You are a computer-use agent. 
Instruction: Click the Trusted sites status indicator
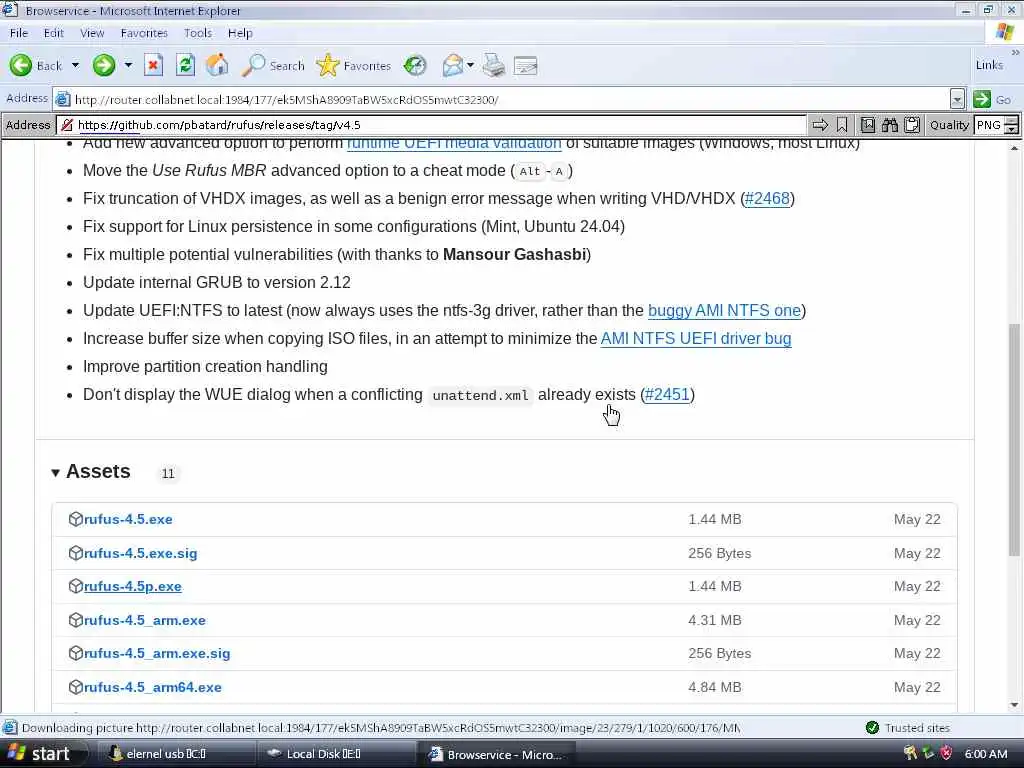(x=908, y=728)
